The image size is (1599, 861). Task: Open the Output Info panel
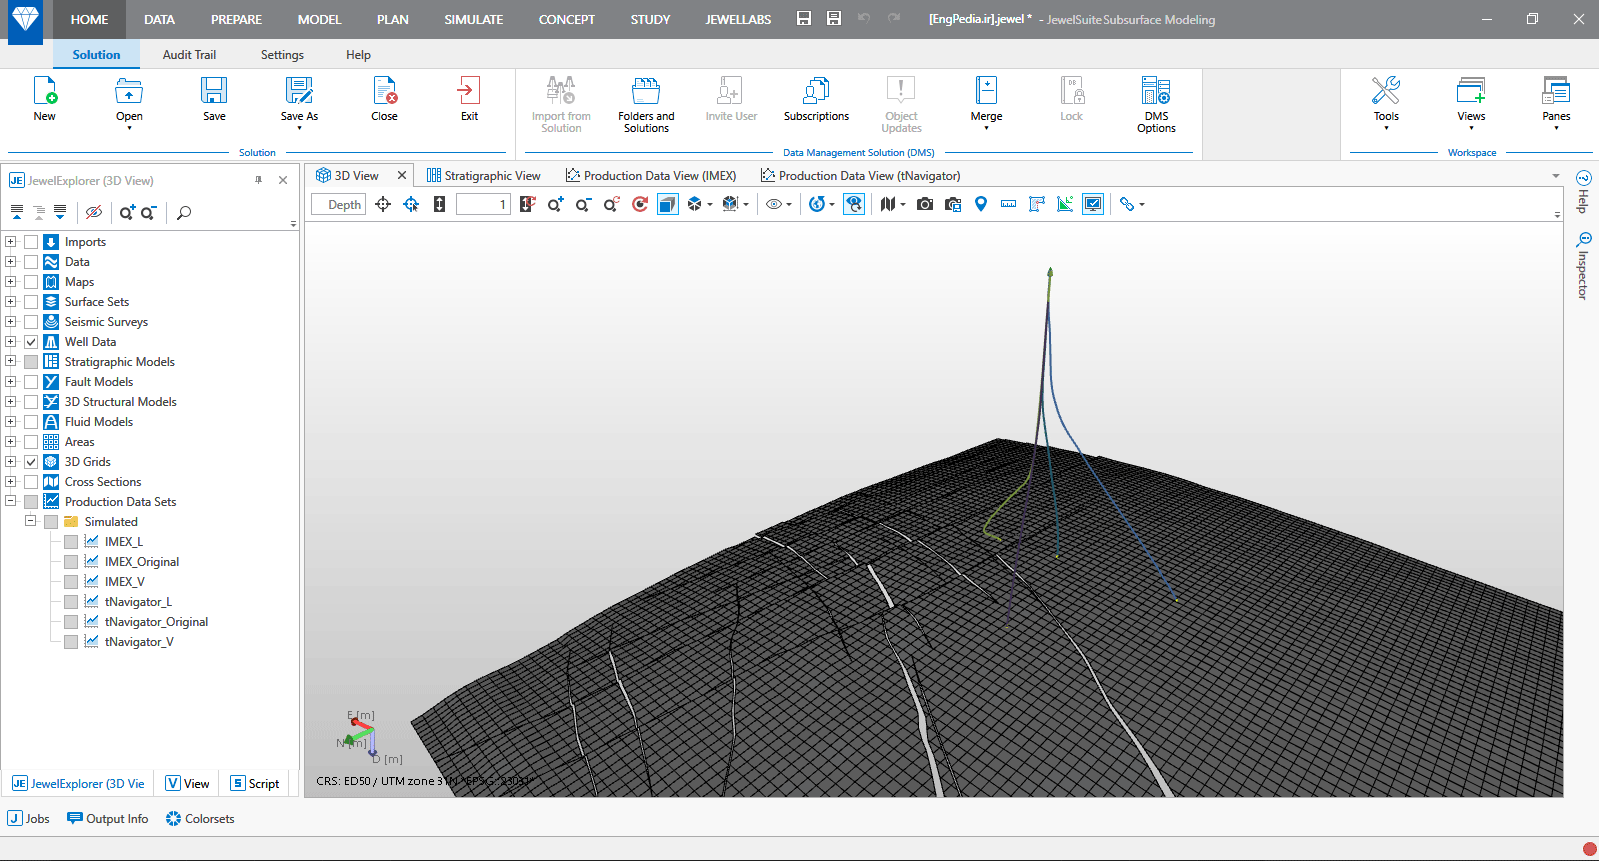coord(108,818)
